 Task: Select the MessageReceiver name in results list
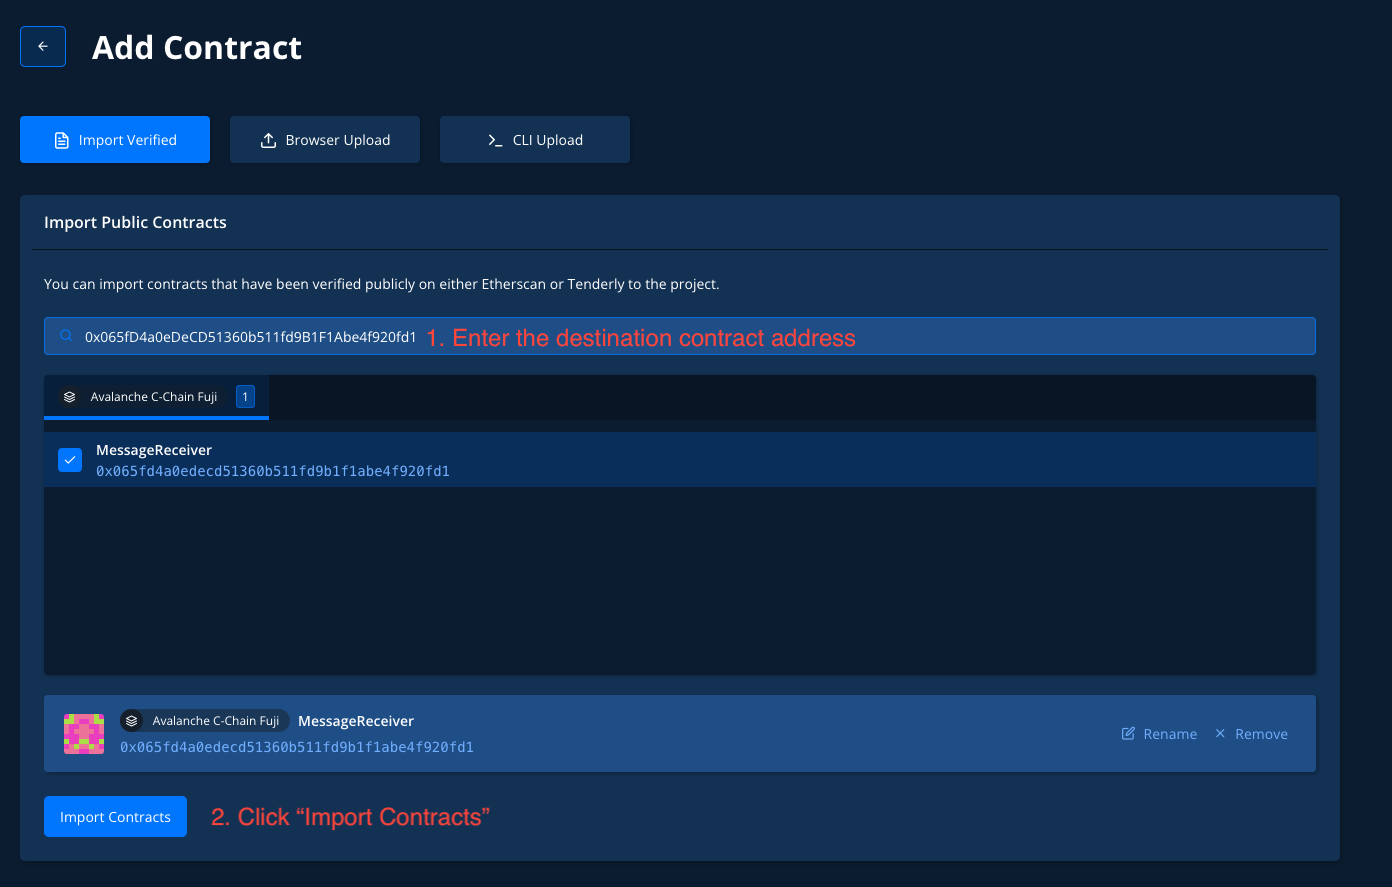[x=154, y=450]
